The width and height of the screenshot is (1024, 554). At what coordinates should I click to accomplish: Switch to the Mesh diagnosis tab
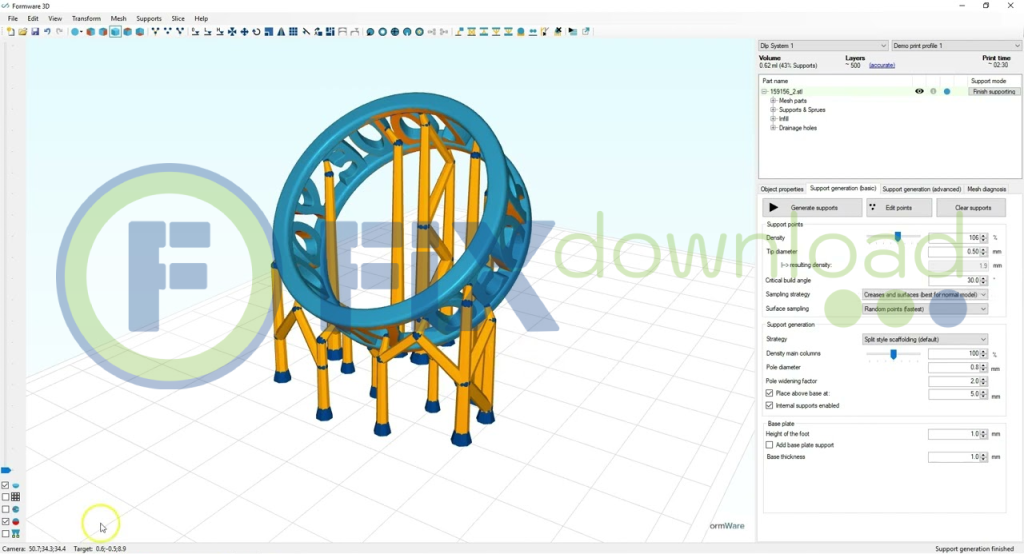click(x=986, y=189)
